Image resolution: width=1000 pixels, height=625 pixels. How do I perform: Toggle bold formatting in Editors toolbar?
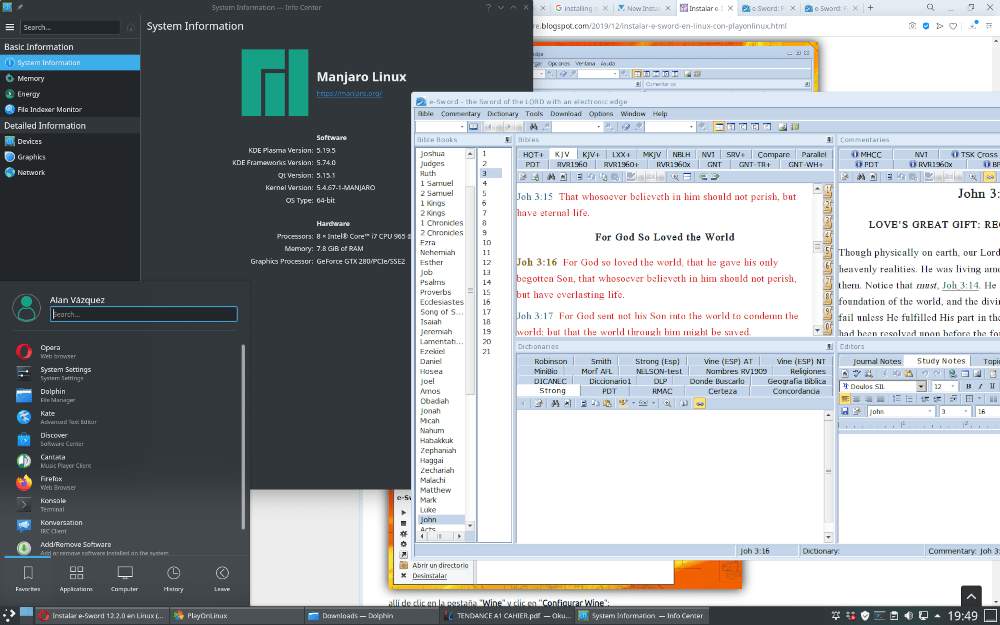pyautogui.click(x=969, y=386)
